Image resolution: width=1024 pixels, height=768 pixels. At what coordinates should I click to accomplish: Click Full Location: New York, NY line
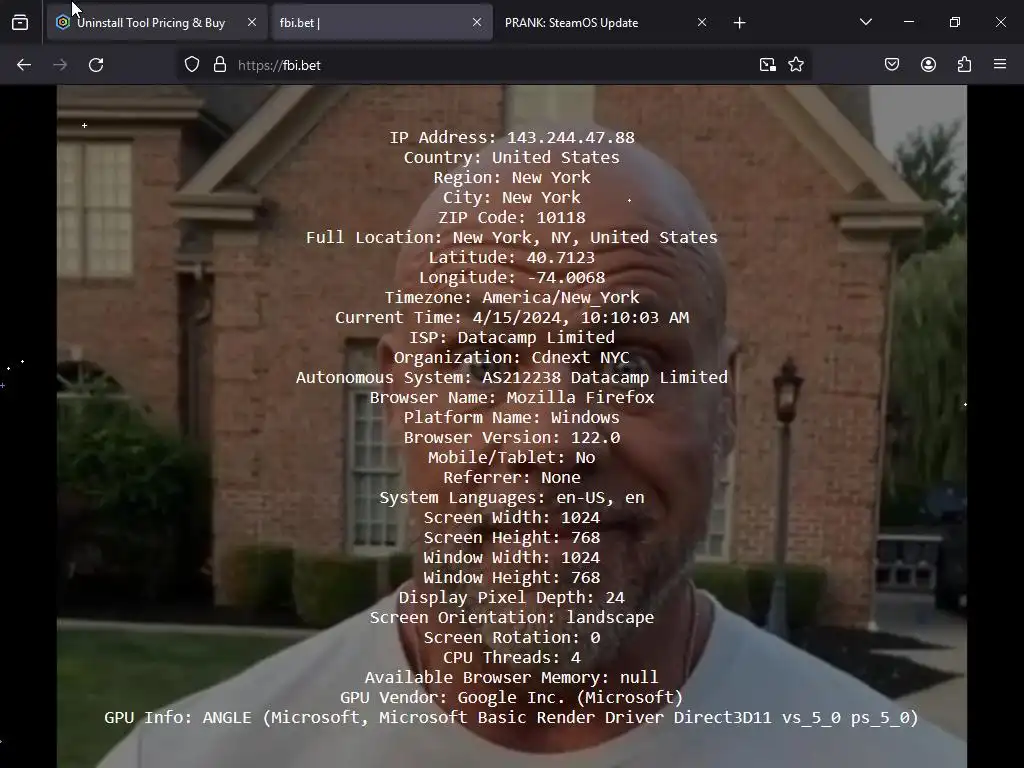(x=512, y=238)
